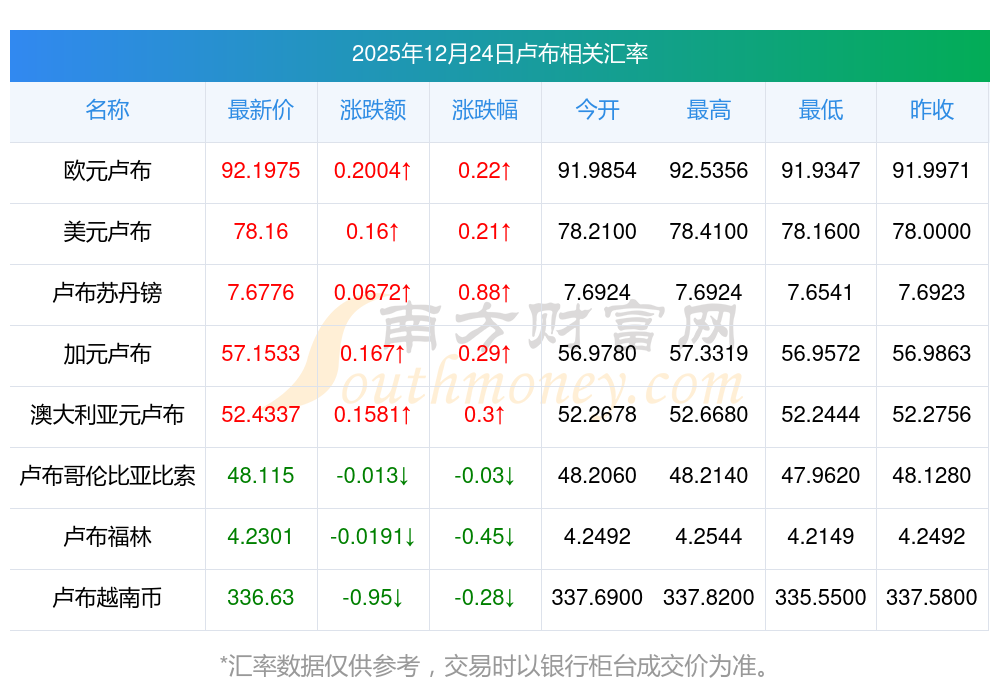This screenshot has height=697, width=1000.
Task: Click the high value 92.5356
Action: tap(709, 170)
